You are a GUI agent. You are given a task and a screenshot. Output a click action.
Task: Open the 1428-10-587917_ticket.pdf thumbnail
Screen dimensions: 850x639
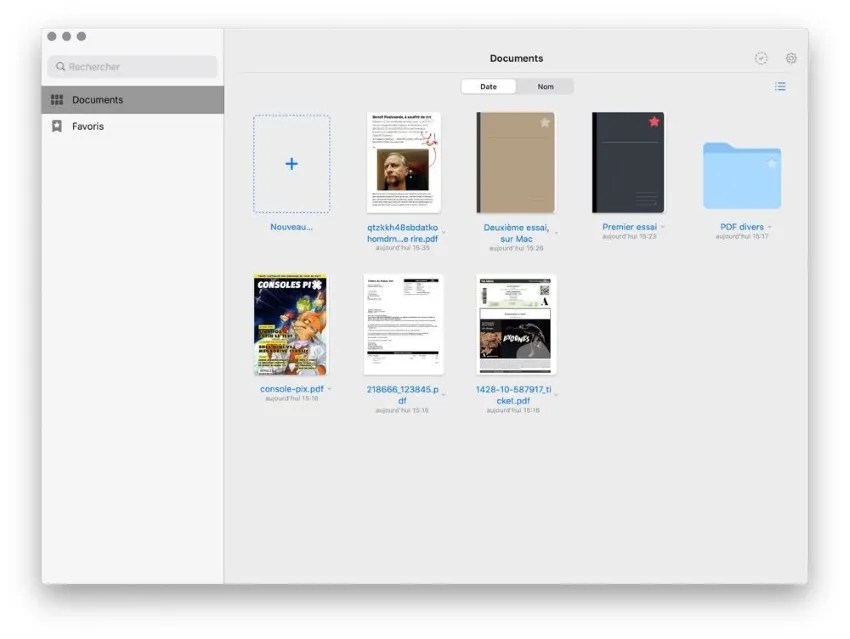click(516, 325)
